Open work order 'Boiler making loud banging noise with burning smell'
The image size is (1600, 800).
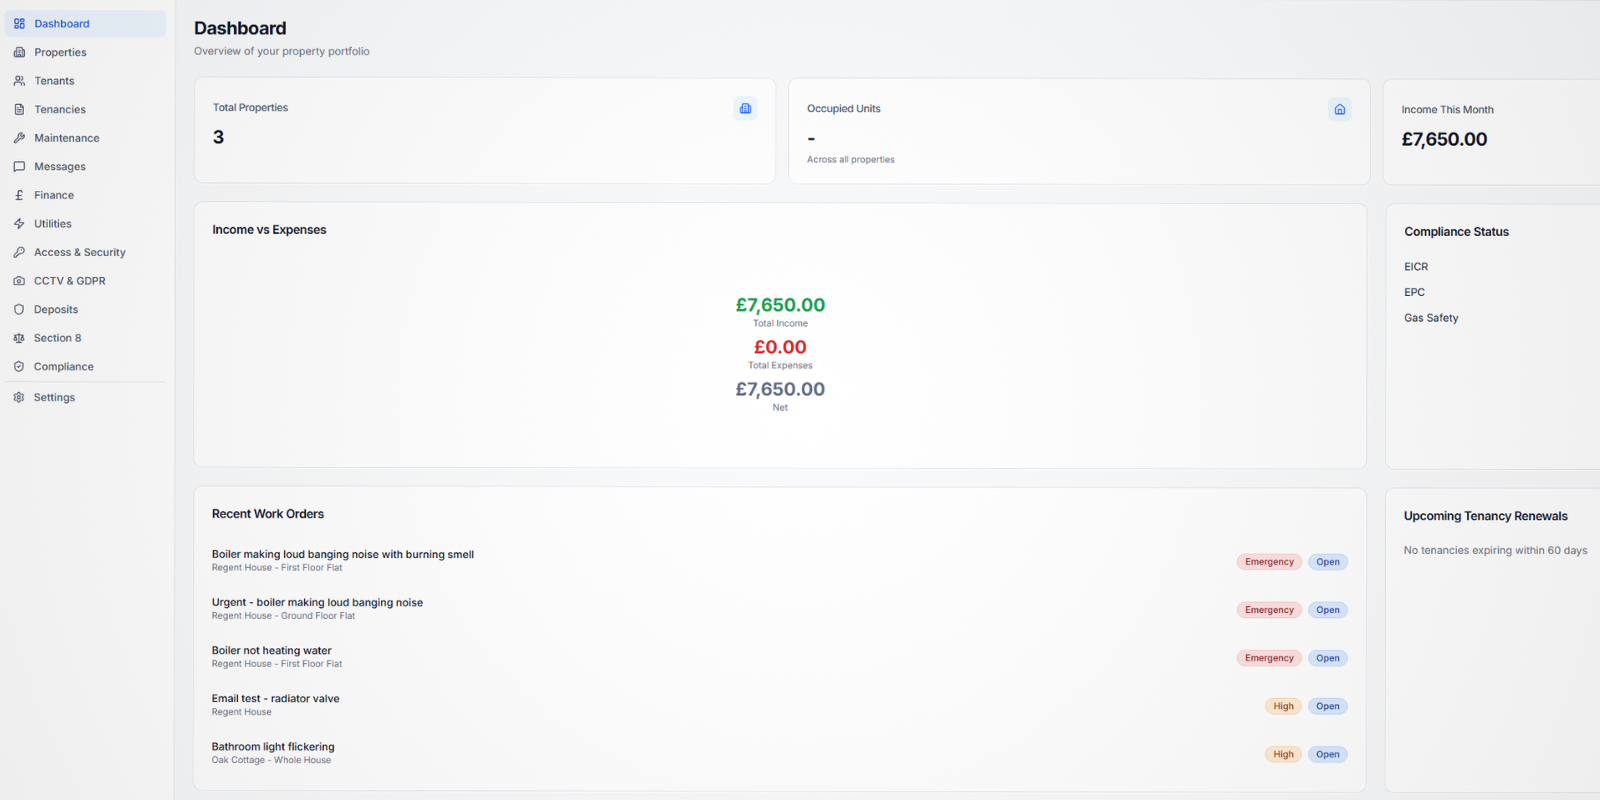342,554
